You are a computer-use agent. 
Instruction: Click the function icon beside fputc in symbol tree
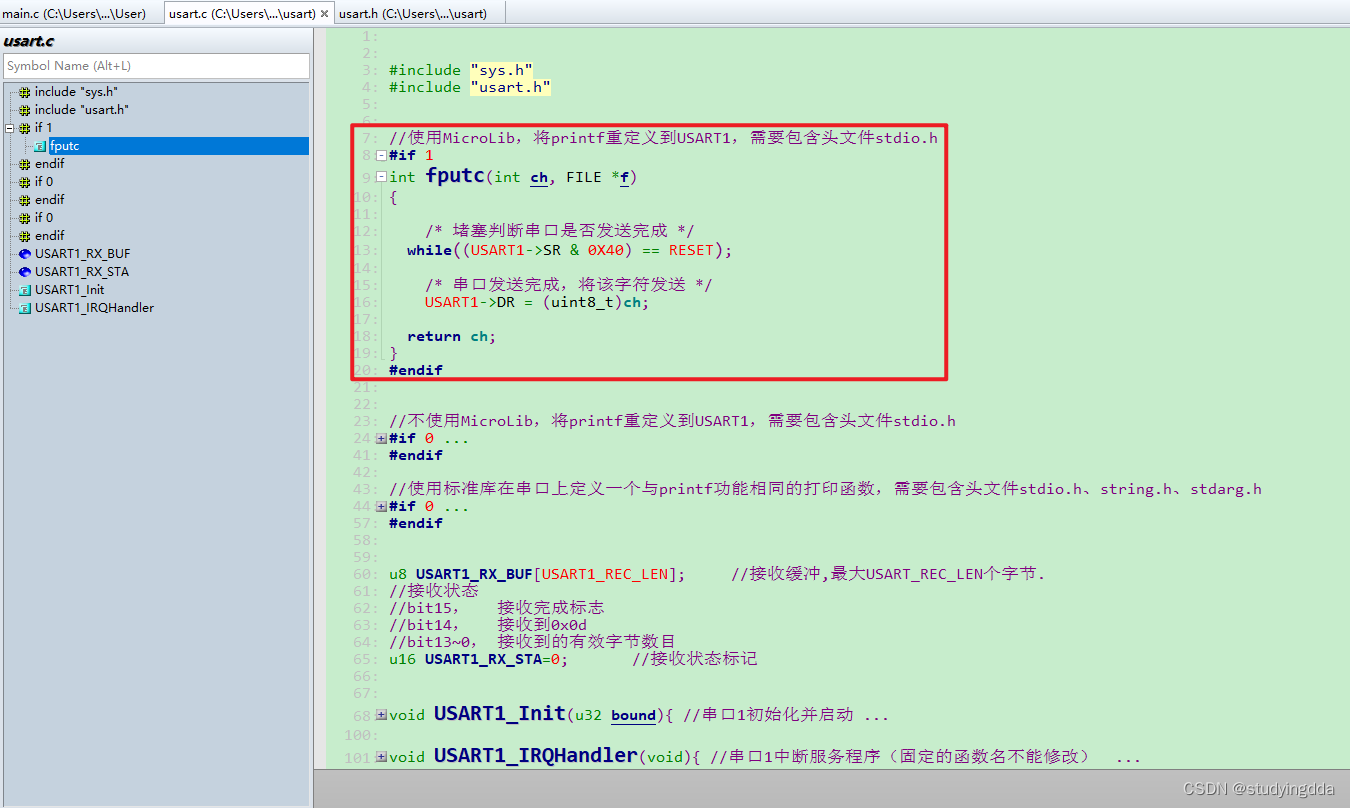[40, 146]
